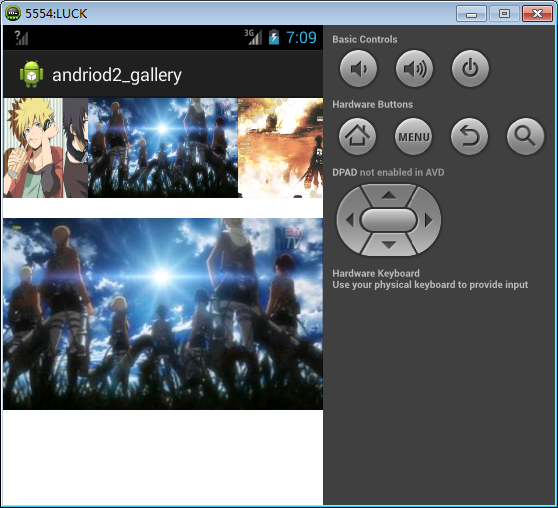Click the emulator window icon in title bar
The height and width of the screenshot is (508, 558).
[x=13, y=13]
